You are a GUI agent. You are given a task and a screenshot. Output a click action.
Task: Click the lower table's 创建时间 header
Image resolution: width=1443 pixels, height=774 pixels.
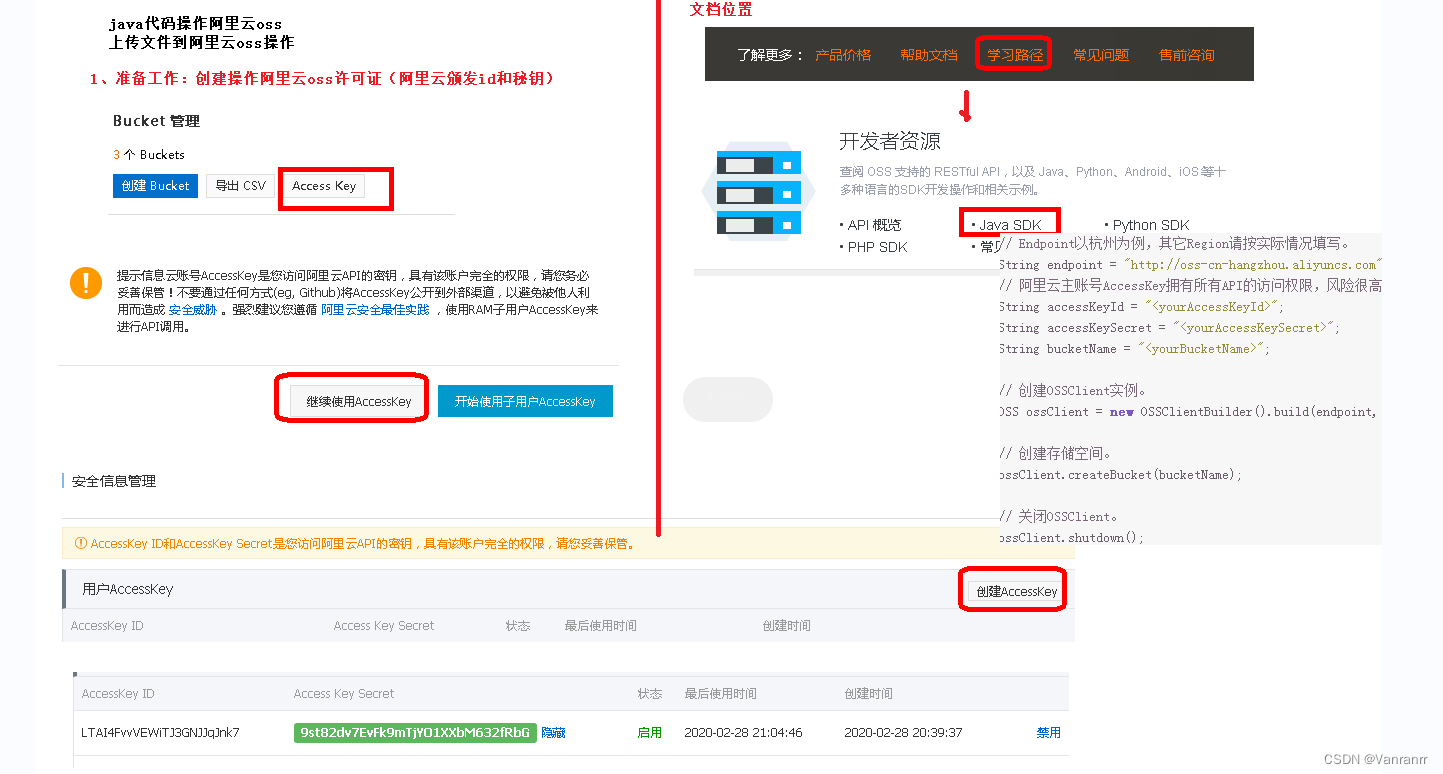(869, 694)
